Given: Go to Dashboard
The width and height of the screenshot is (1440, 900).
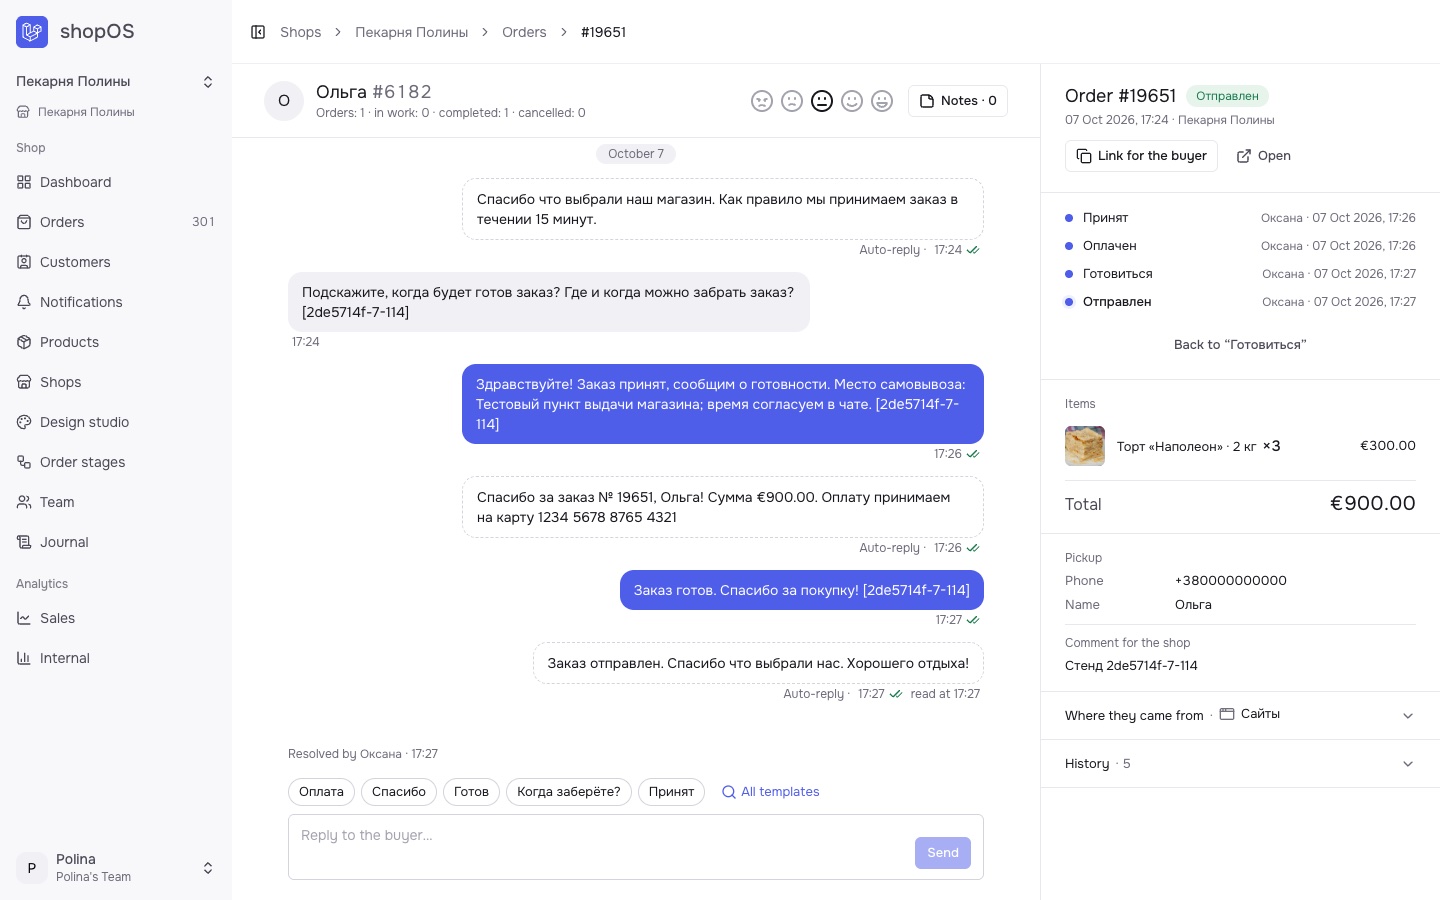Looking at the screenshot, I should point(115,182).
